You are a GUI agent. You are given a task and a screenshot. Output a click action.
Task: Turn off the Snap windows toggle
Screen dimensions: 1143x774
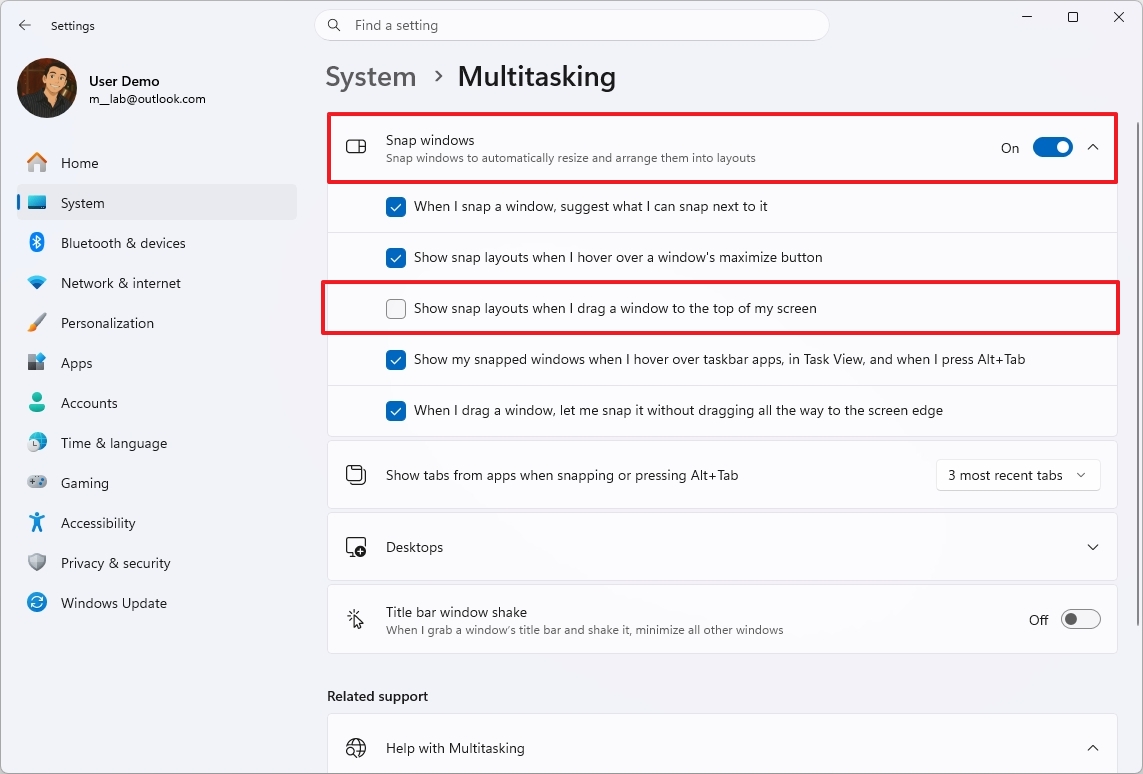click(1052, 146)
